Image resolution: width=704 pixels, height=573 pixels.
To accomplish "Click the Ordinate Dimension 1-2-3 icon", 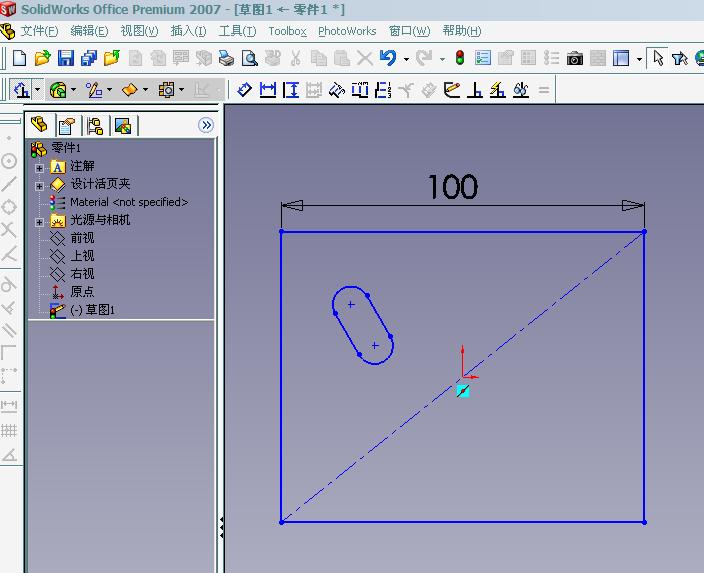I will tap(383, 90).
